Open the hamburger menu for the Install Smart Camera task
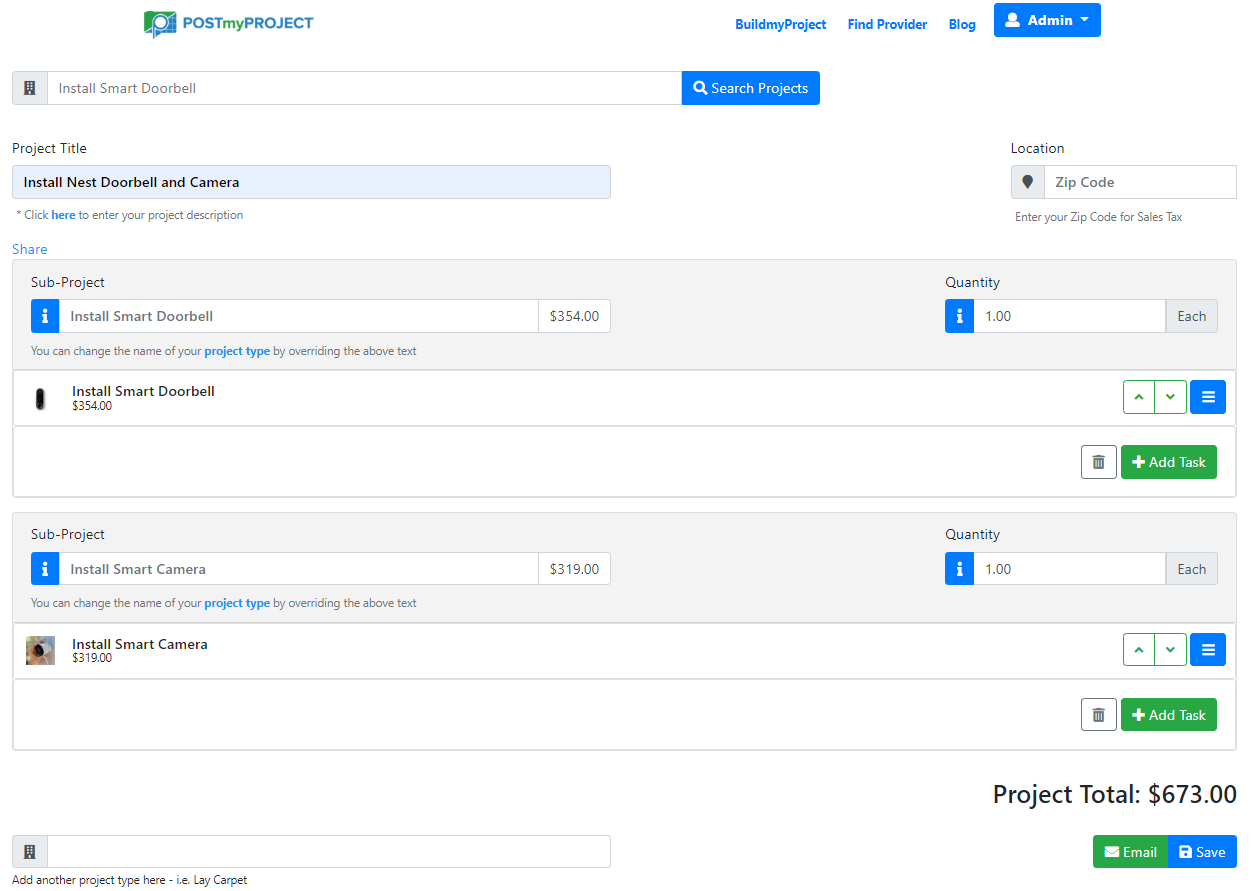Viewport: 1251px width, 891px height. pos(1208,650)
